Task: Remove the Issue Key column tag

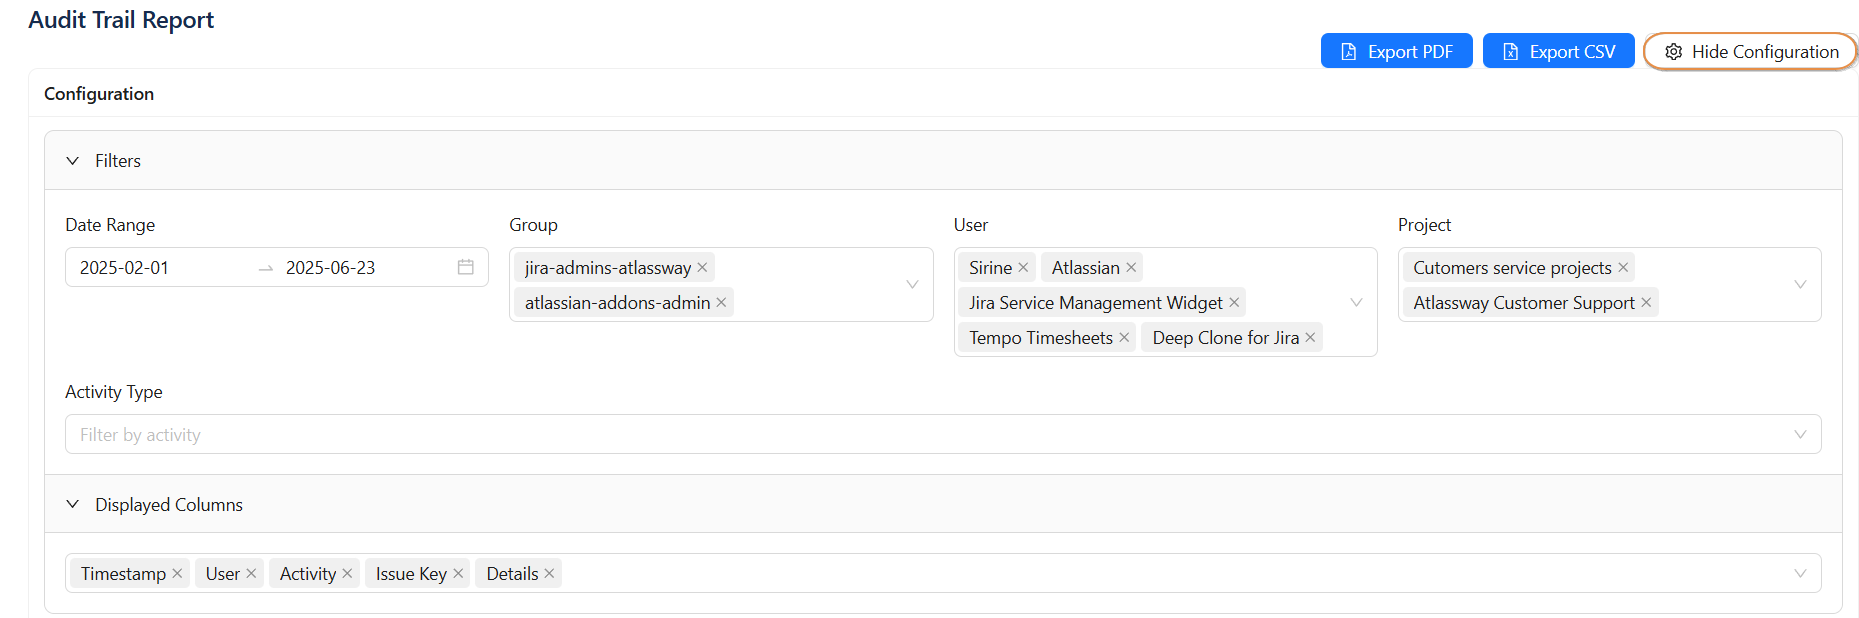Action: pyautogui.click(x=458, y=573)
